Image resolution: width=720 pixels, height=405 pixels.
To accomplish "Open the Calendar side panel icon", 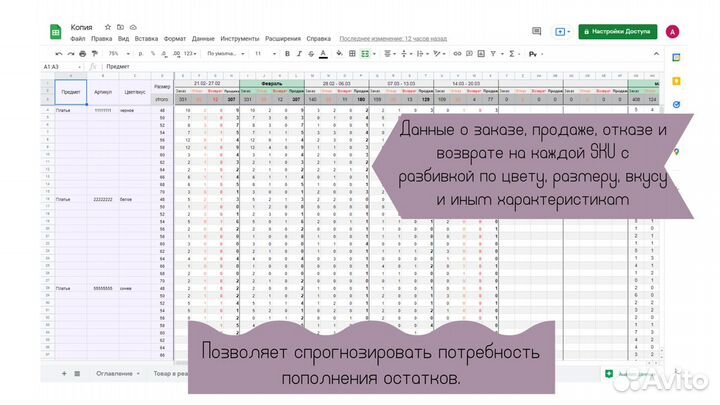I will pos(676,57).
